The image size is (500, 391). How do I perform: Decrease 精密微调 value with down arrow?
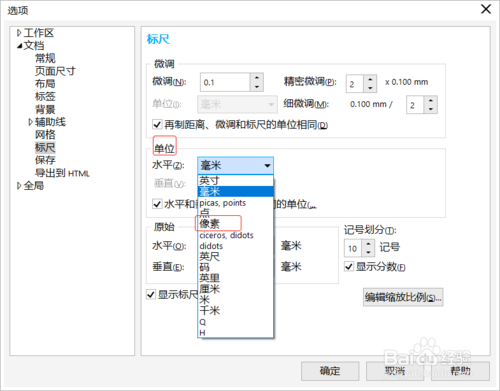point(370,88)
